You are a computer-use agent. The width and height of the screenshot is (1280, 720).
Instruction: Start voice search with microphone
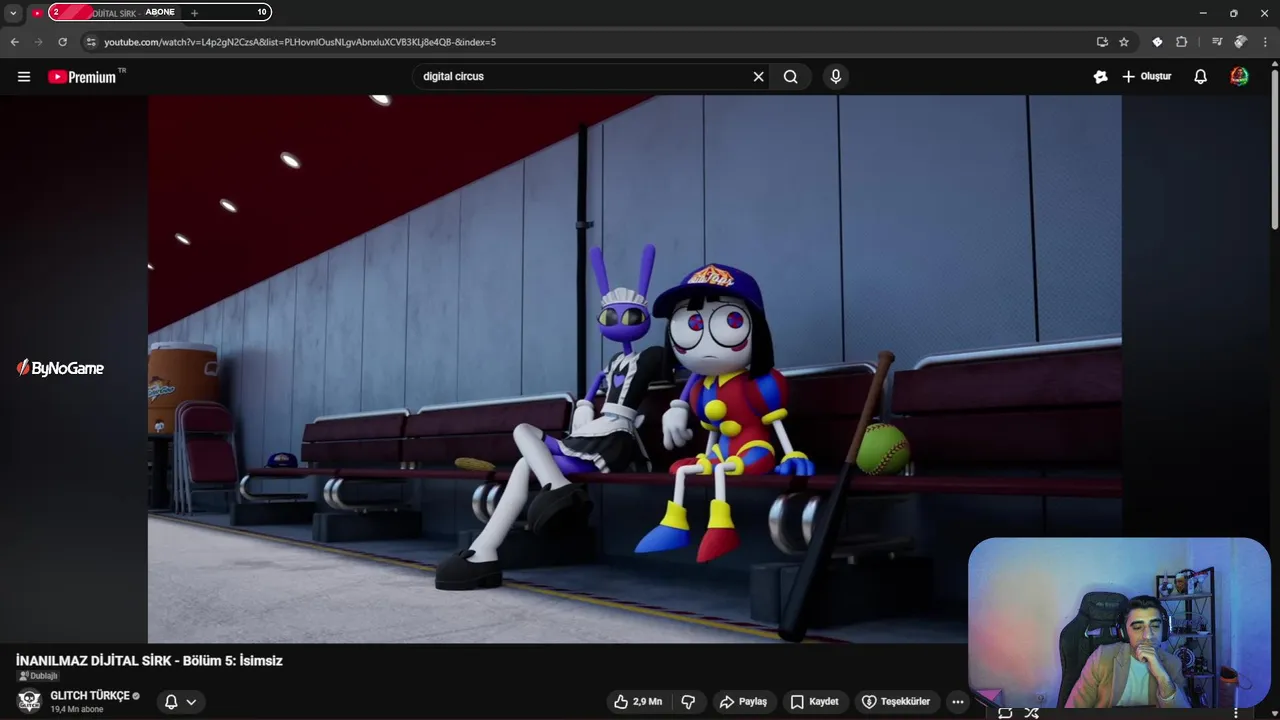tap(836, 77)
